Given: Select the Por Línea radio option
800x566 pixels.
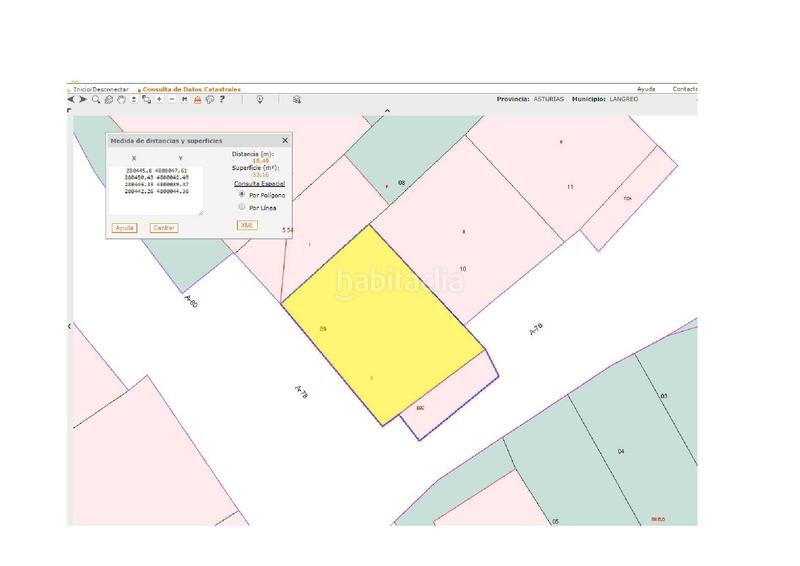Looking at the screenshot, I should [x=241, y=207].
